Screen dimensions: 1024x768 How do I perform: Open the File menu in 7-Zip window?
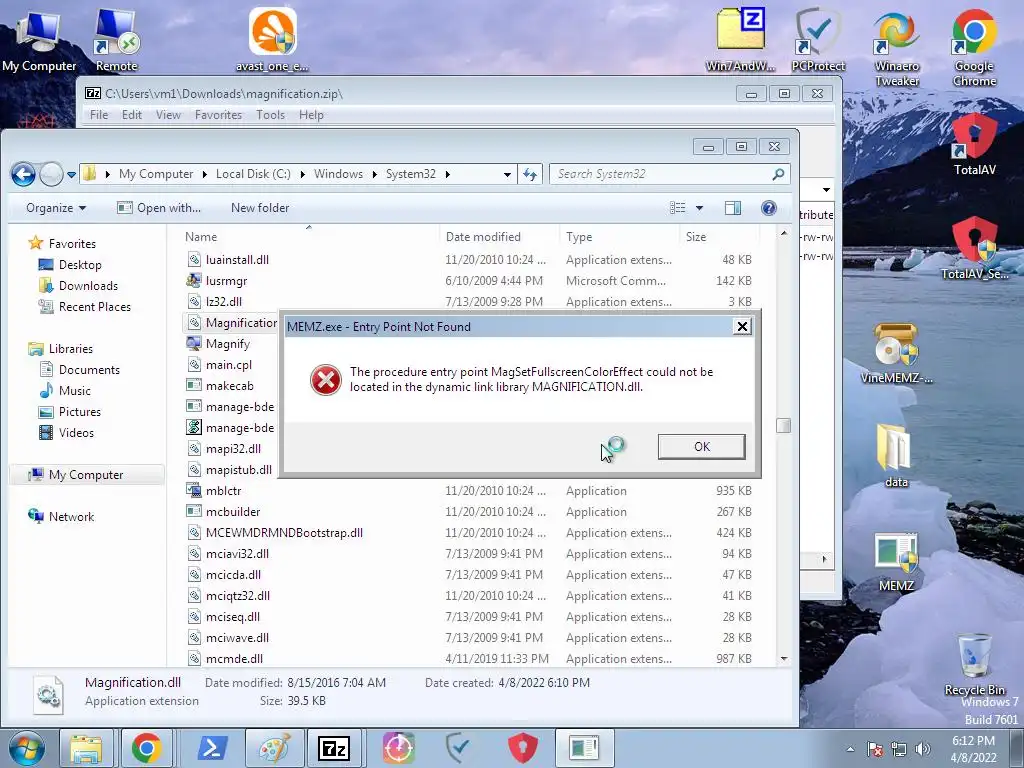pyautogui.click(x=99, y=115)
